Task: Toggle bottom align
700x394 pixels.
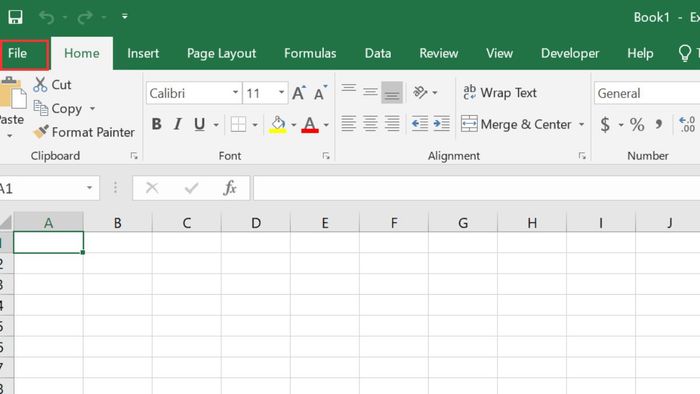Action: coord(392,92)
